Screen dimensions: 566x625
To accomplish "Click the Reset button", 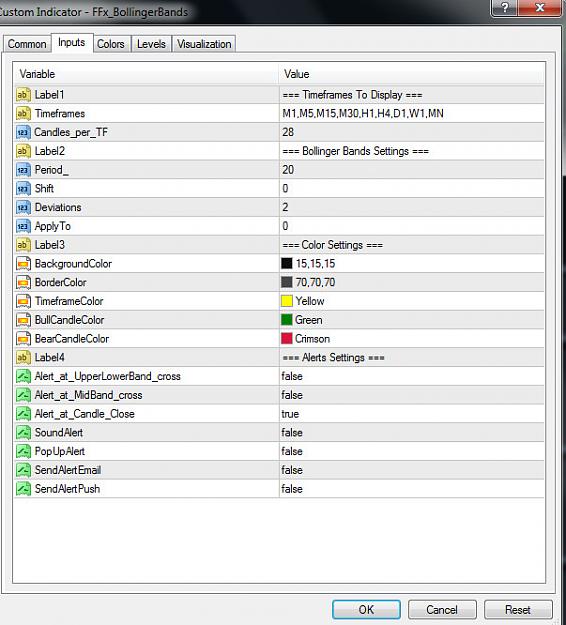I will 518,609.
